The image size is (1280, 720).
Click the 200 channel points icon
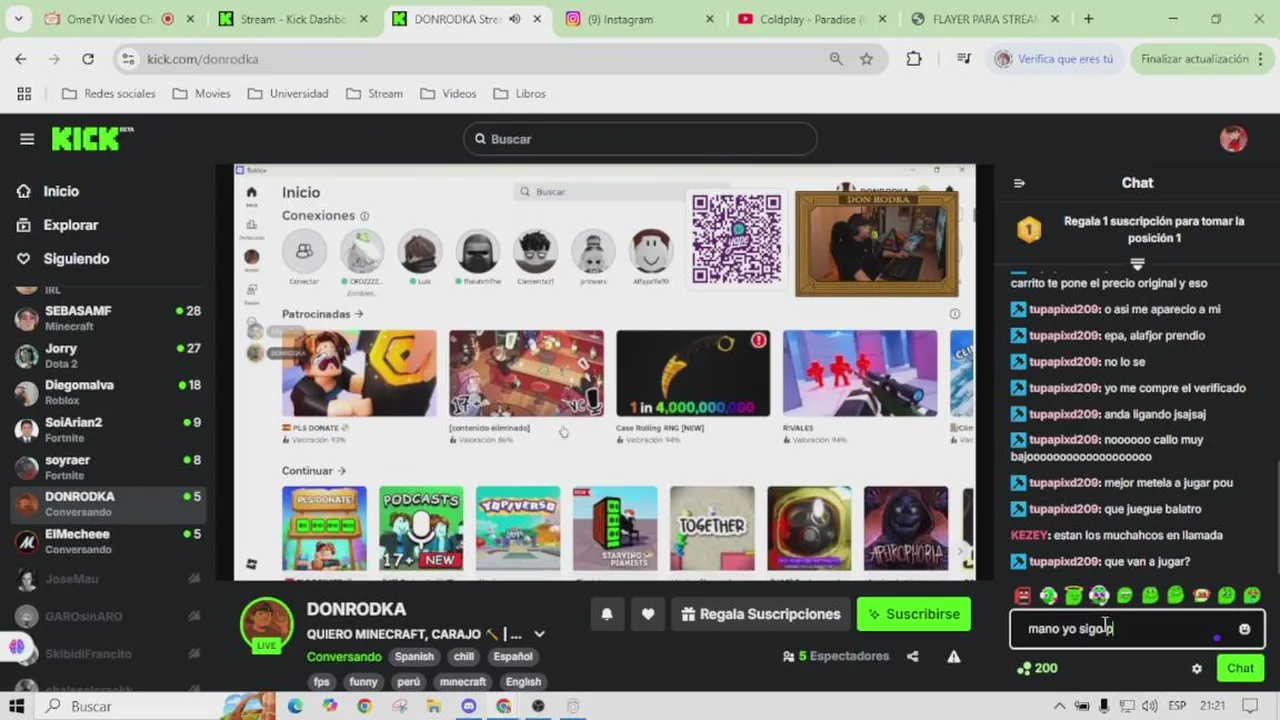tap(1022, 668)
